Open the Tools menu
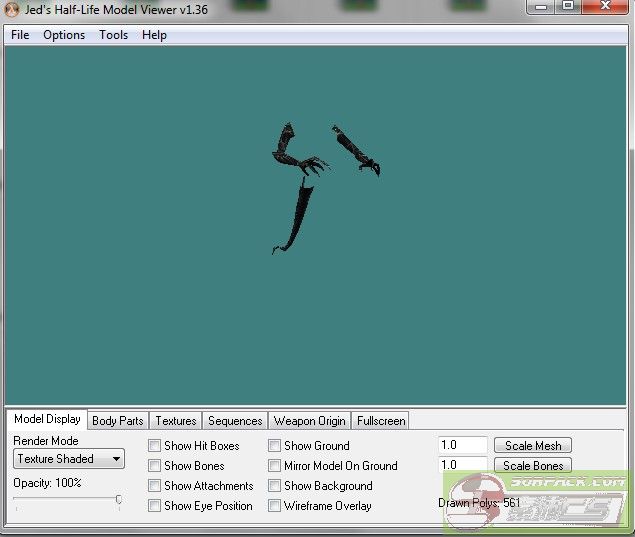The width and height of the screenshot is (635, 537). click(113, 35)
